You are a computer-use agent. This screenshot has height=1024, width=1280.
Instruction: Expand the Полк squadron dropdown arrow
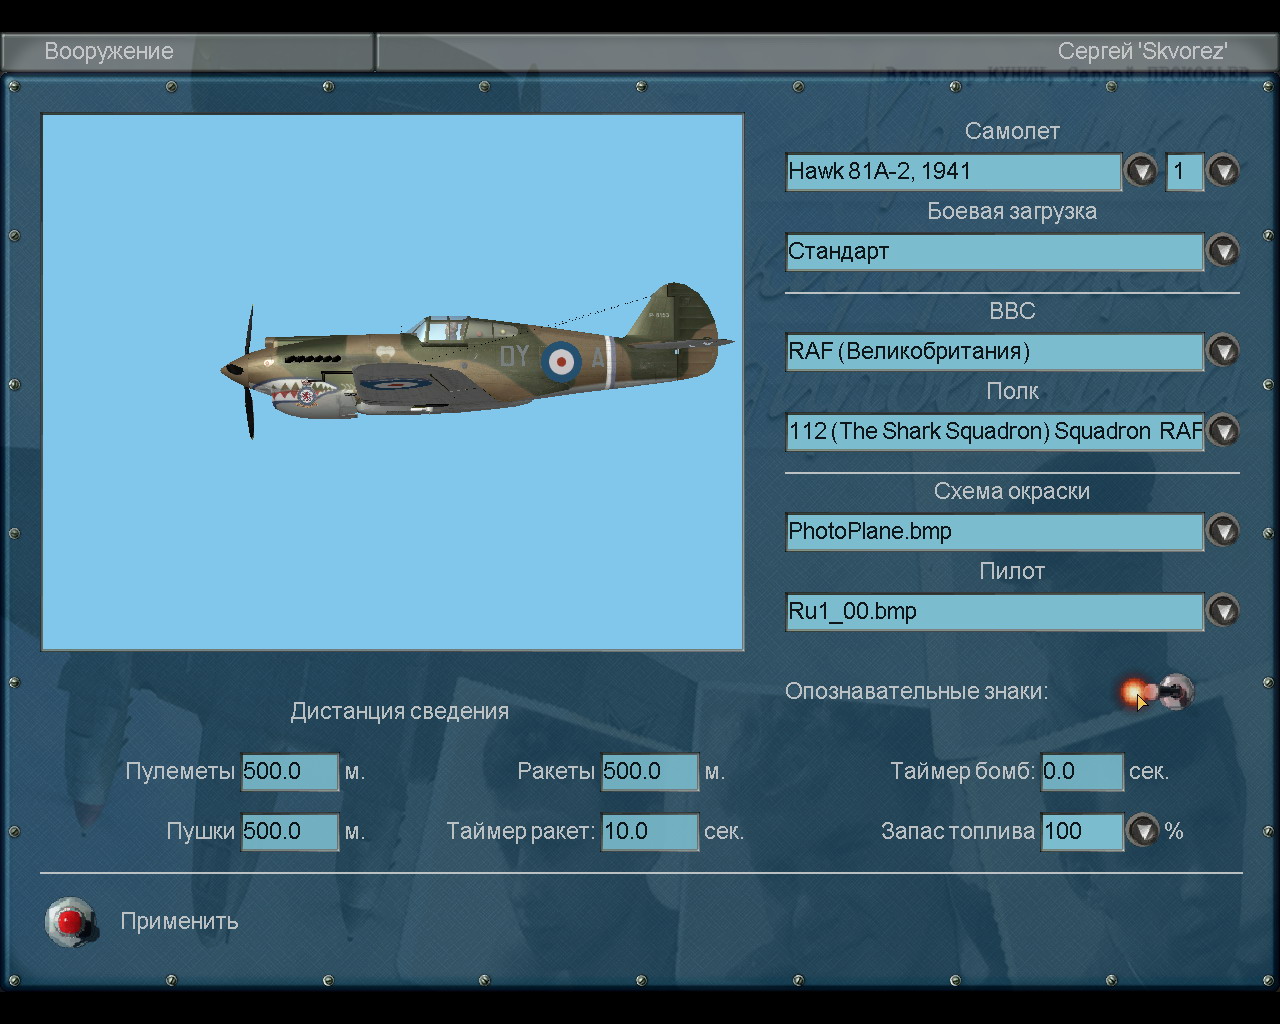click(x=1222, y=431)
